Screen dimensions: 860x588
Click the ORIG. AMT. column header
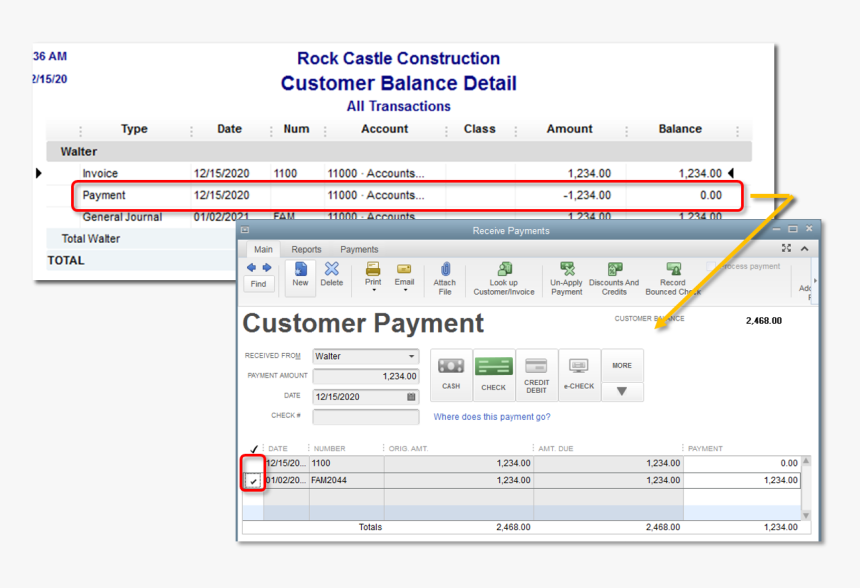pyautogui.click(x=408, y=449)
